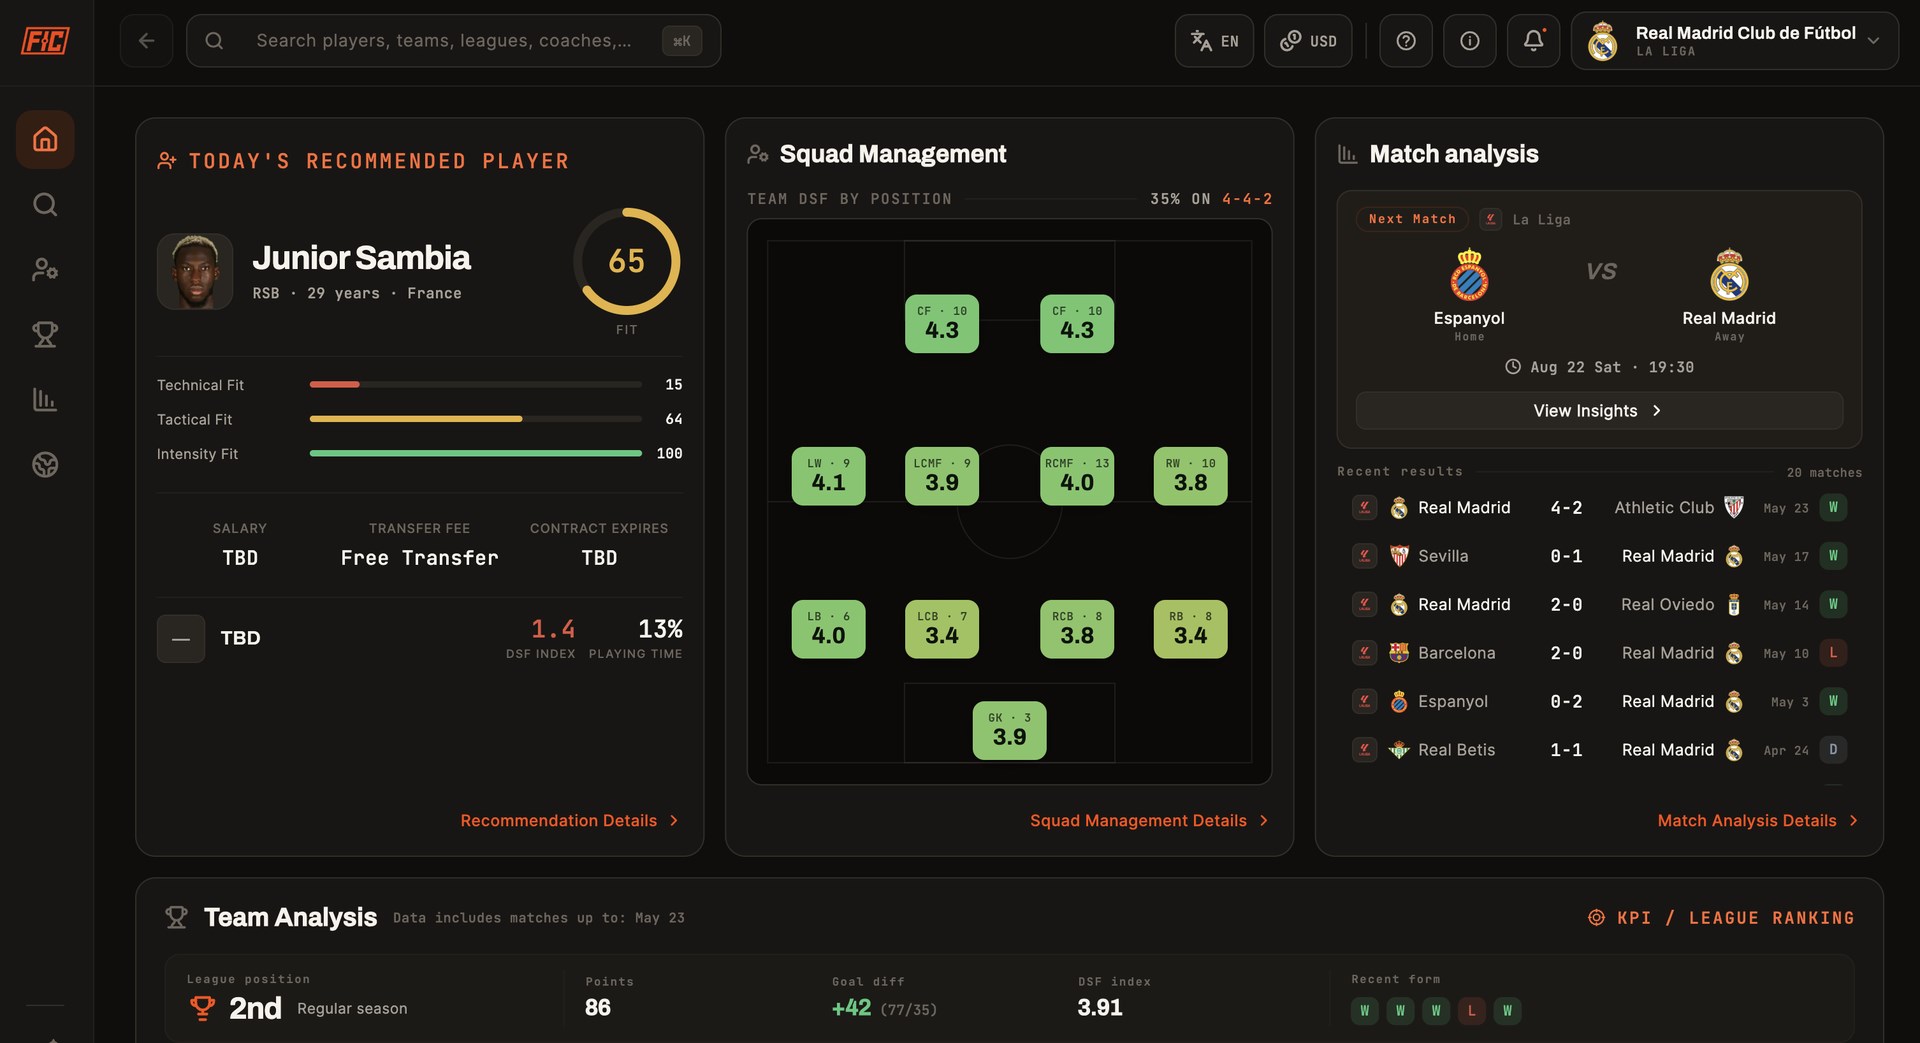Open KPI / League Ranking link
The image size is (1920, 1043).
[1721, 918]
